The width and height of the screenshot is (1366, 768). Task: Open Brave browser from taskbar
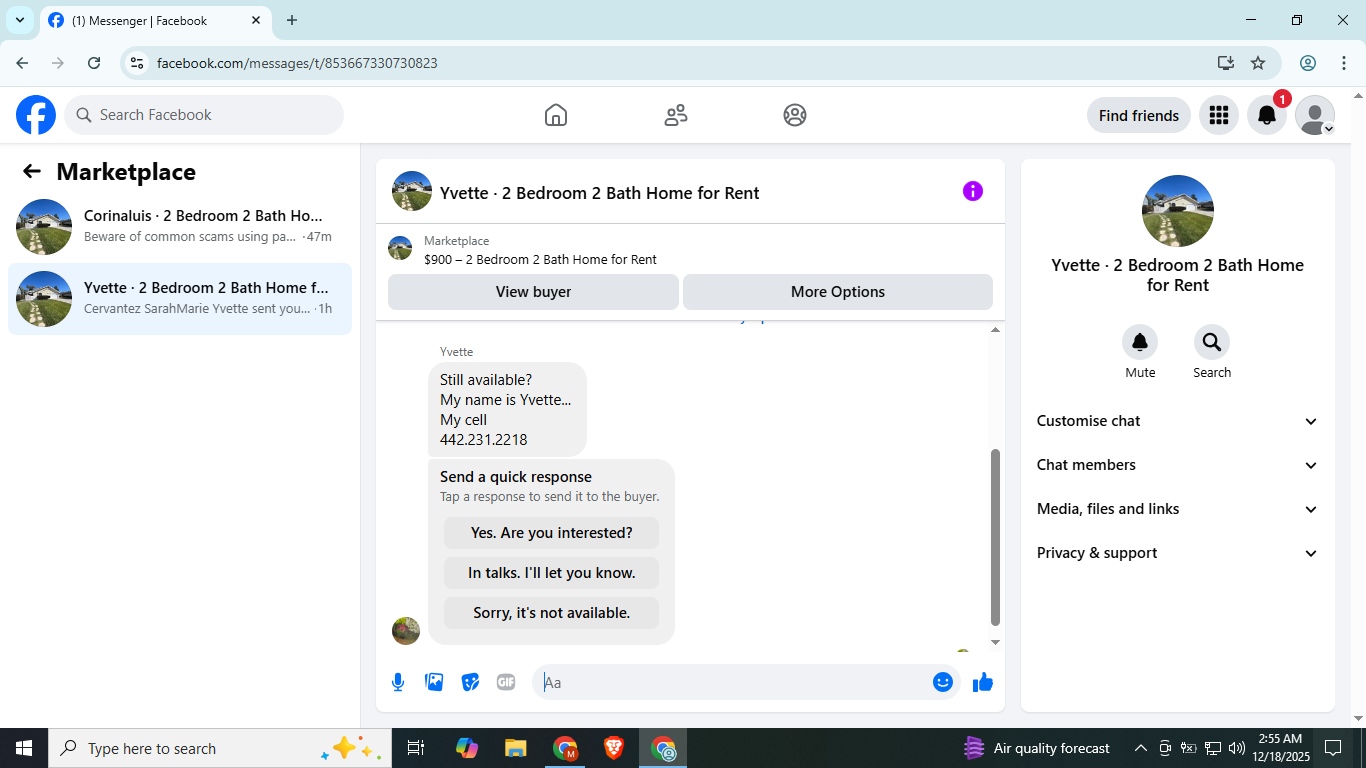[x=614, y=748]
